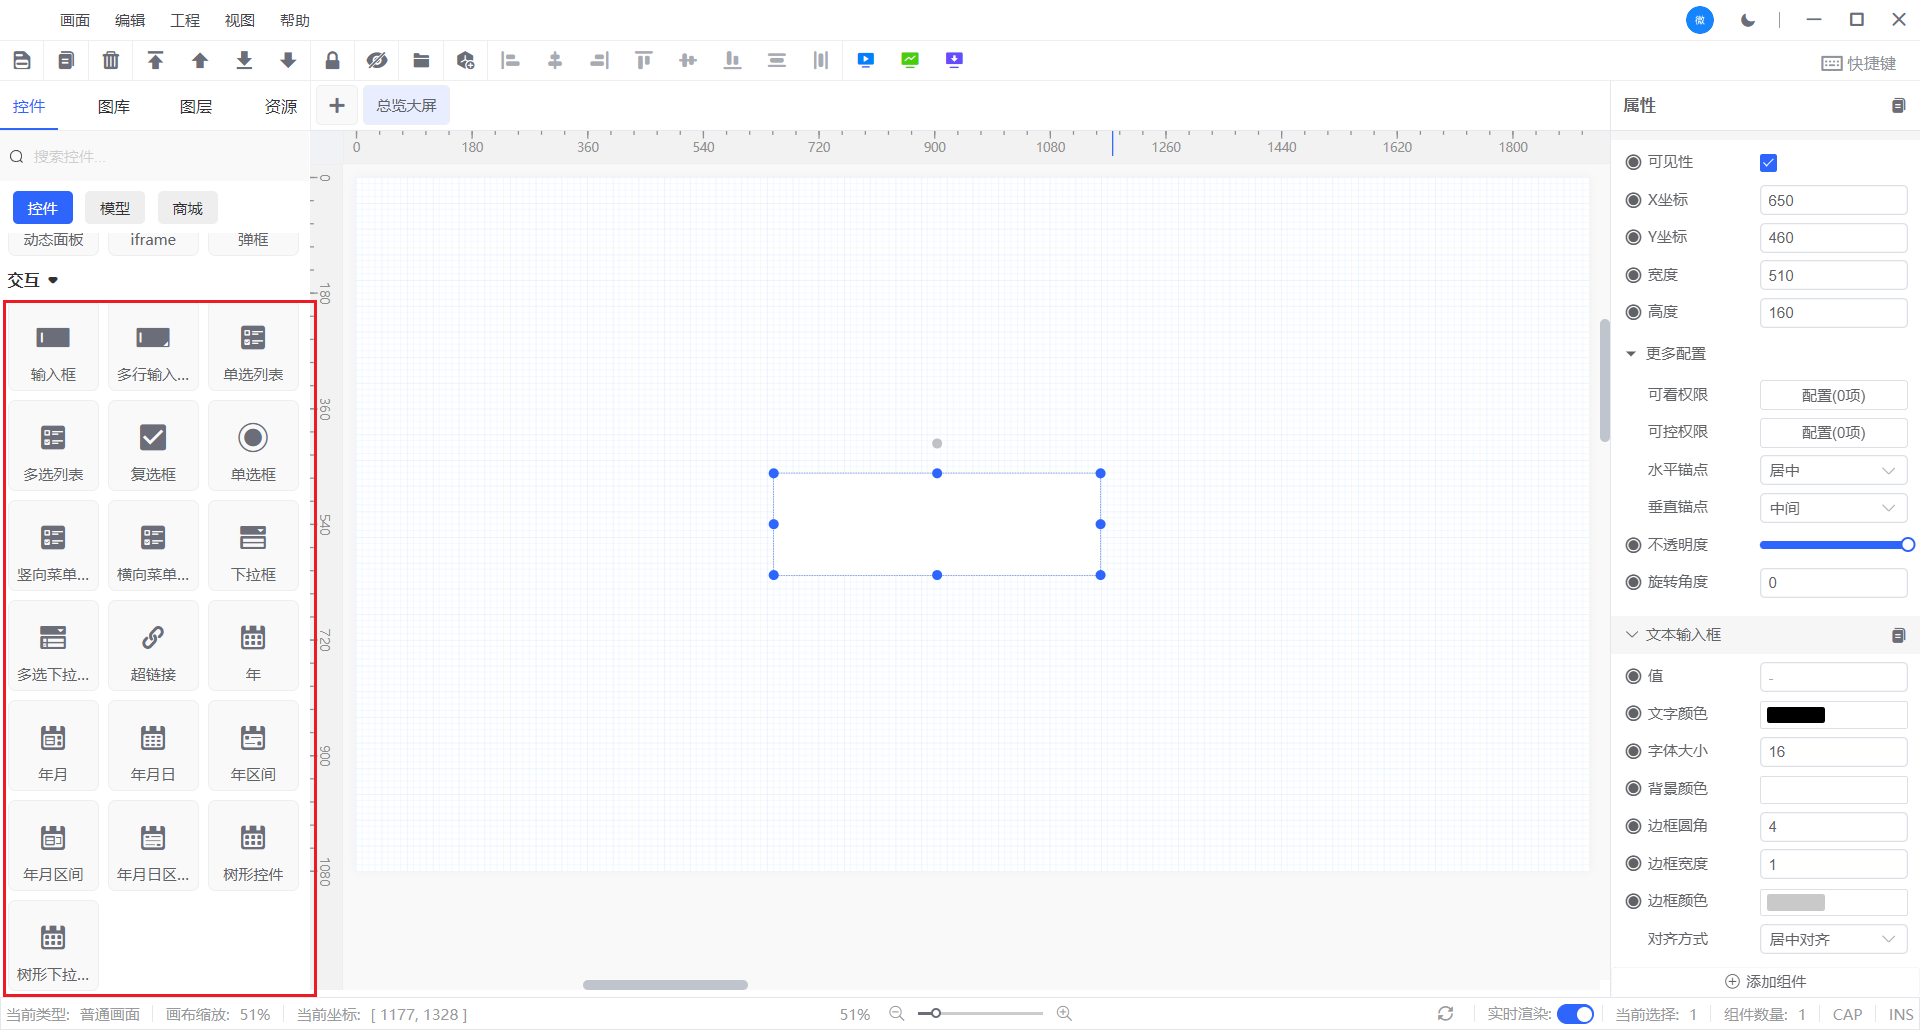Open the 工程 menu
Image resolution: width=1920 pixels, height=1030 pixels.
coord(185,20)
